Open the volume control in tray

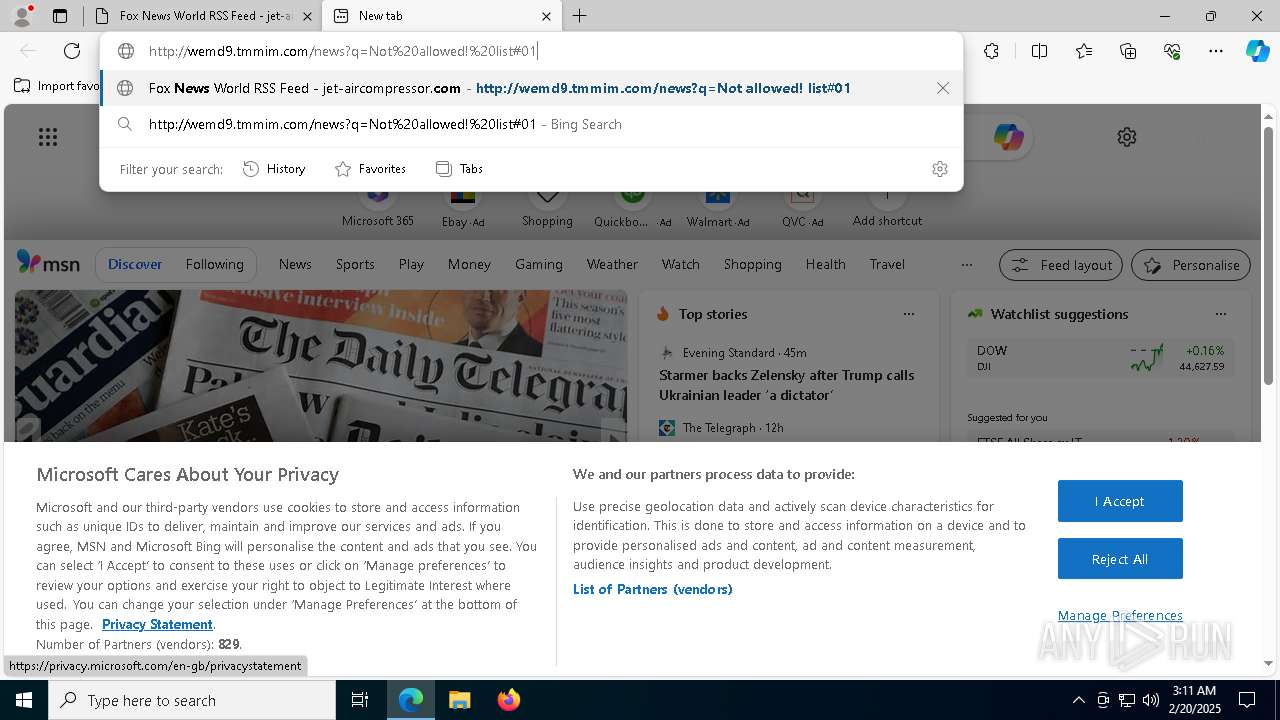coord(1151,700)
